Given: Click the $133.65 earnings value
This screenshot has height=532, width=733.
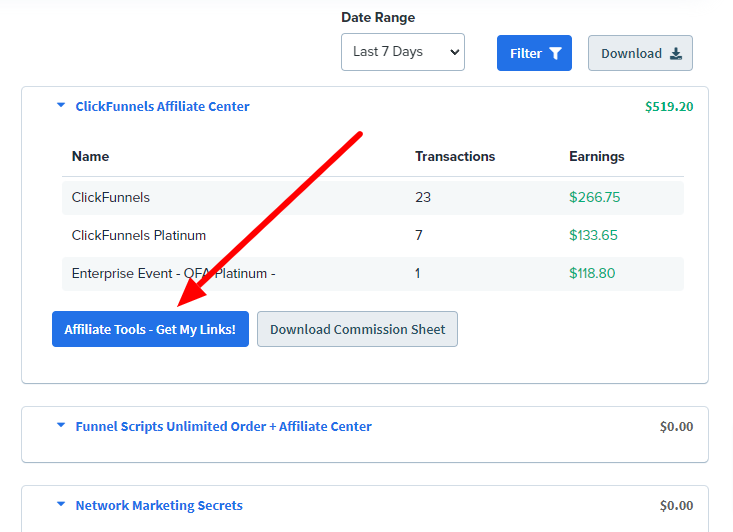Looking at the screenshot, I should point(593,235).
